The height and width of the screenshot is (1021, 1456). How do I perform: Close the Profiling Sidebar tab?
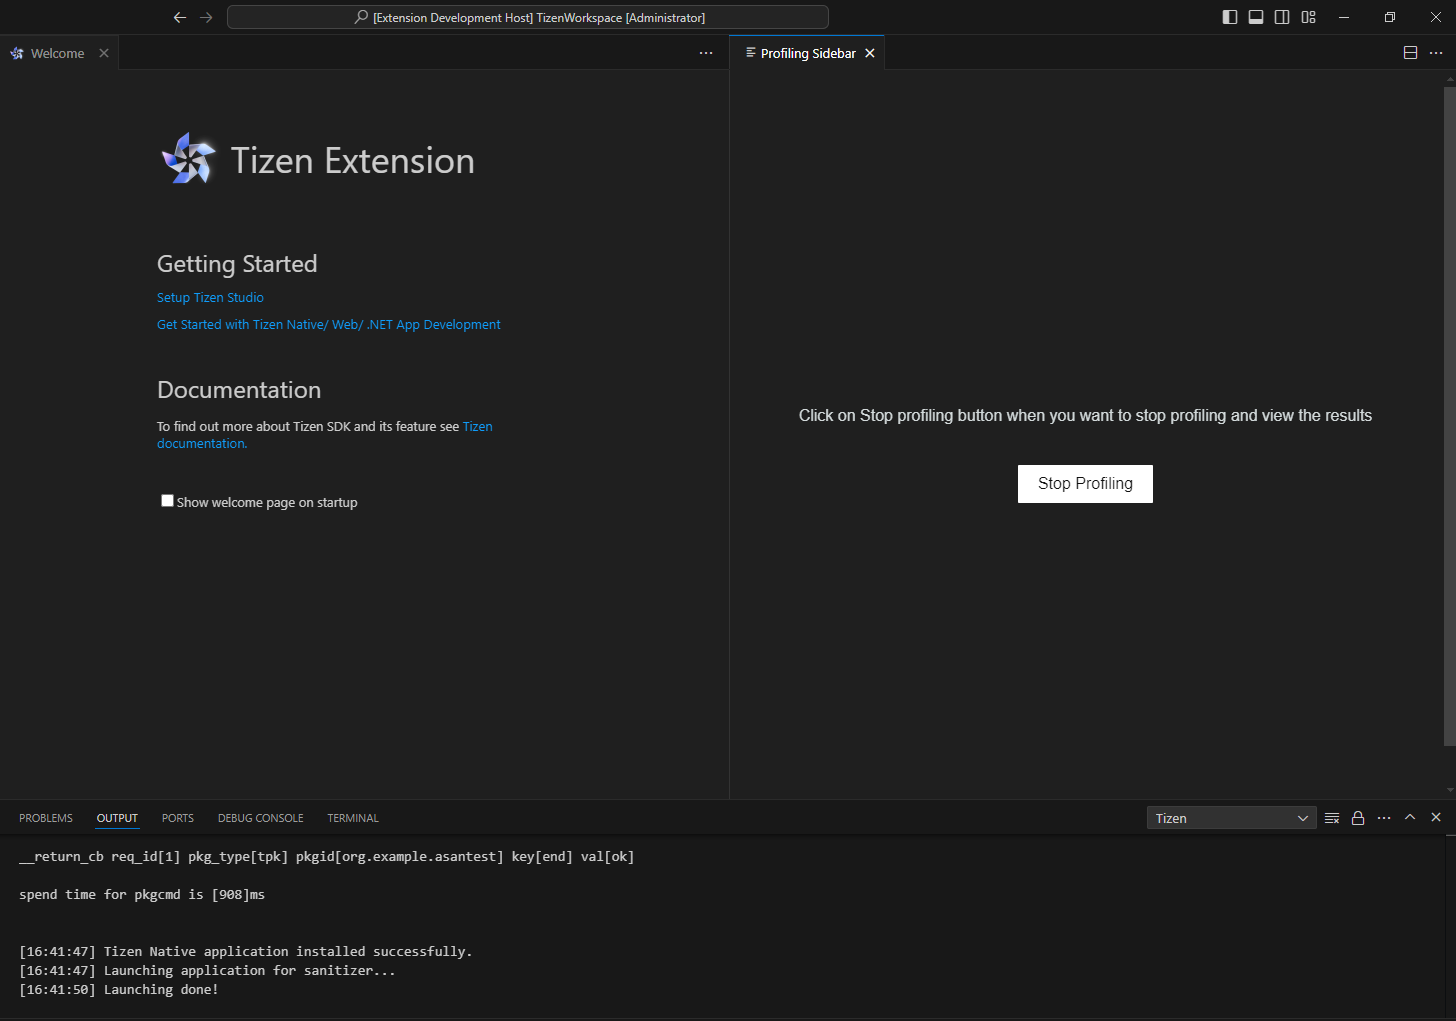tap(870, 53)
